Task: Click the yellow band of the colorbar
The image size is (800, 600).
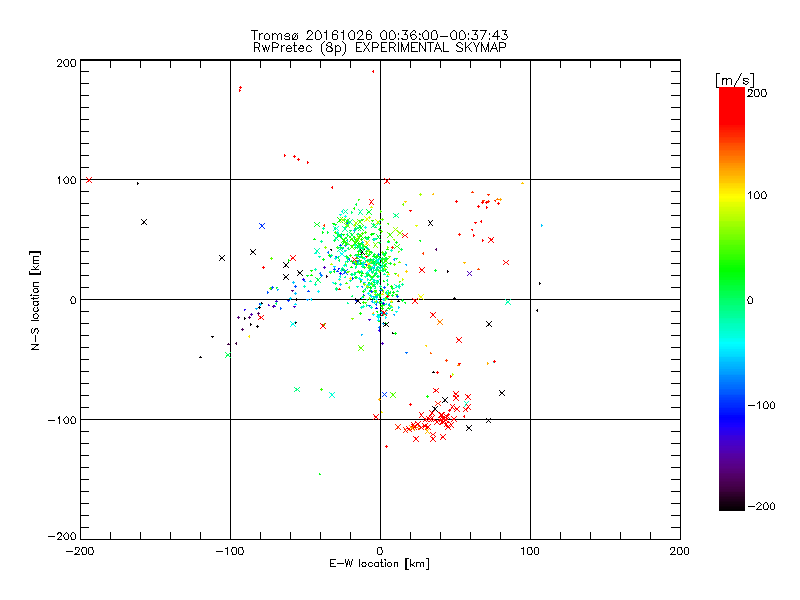Action: (732, 196)
